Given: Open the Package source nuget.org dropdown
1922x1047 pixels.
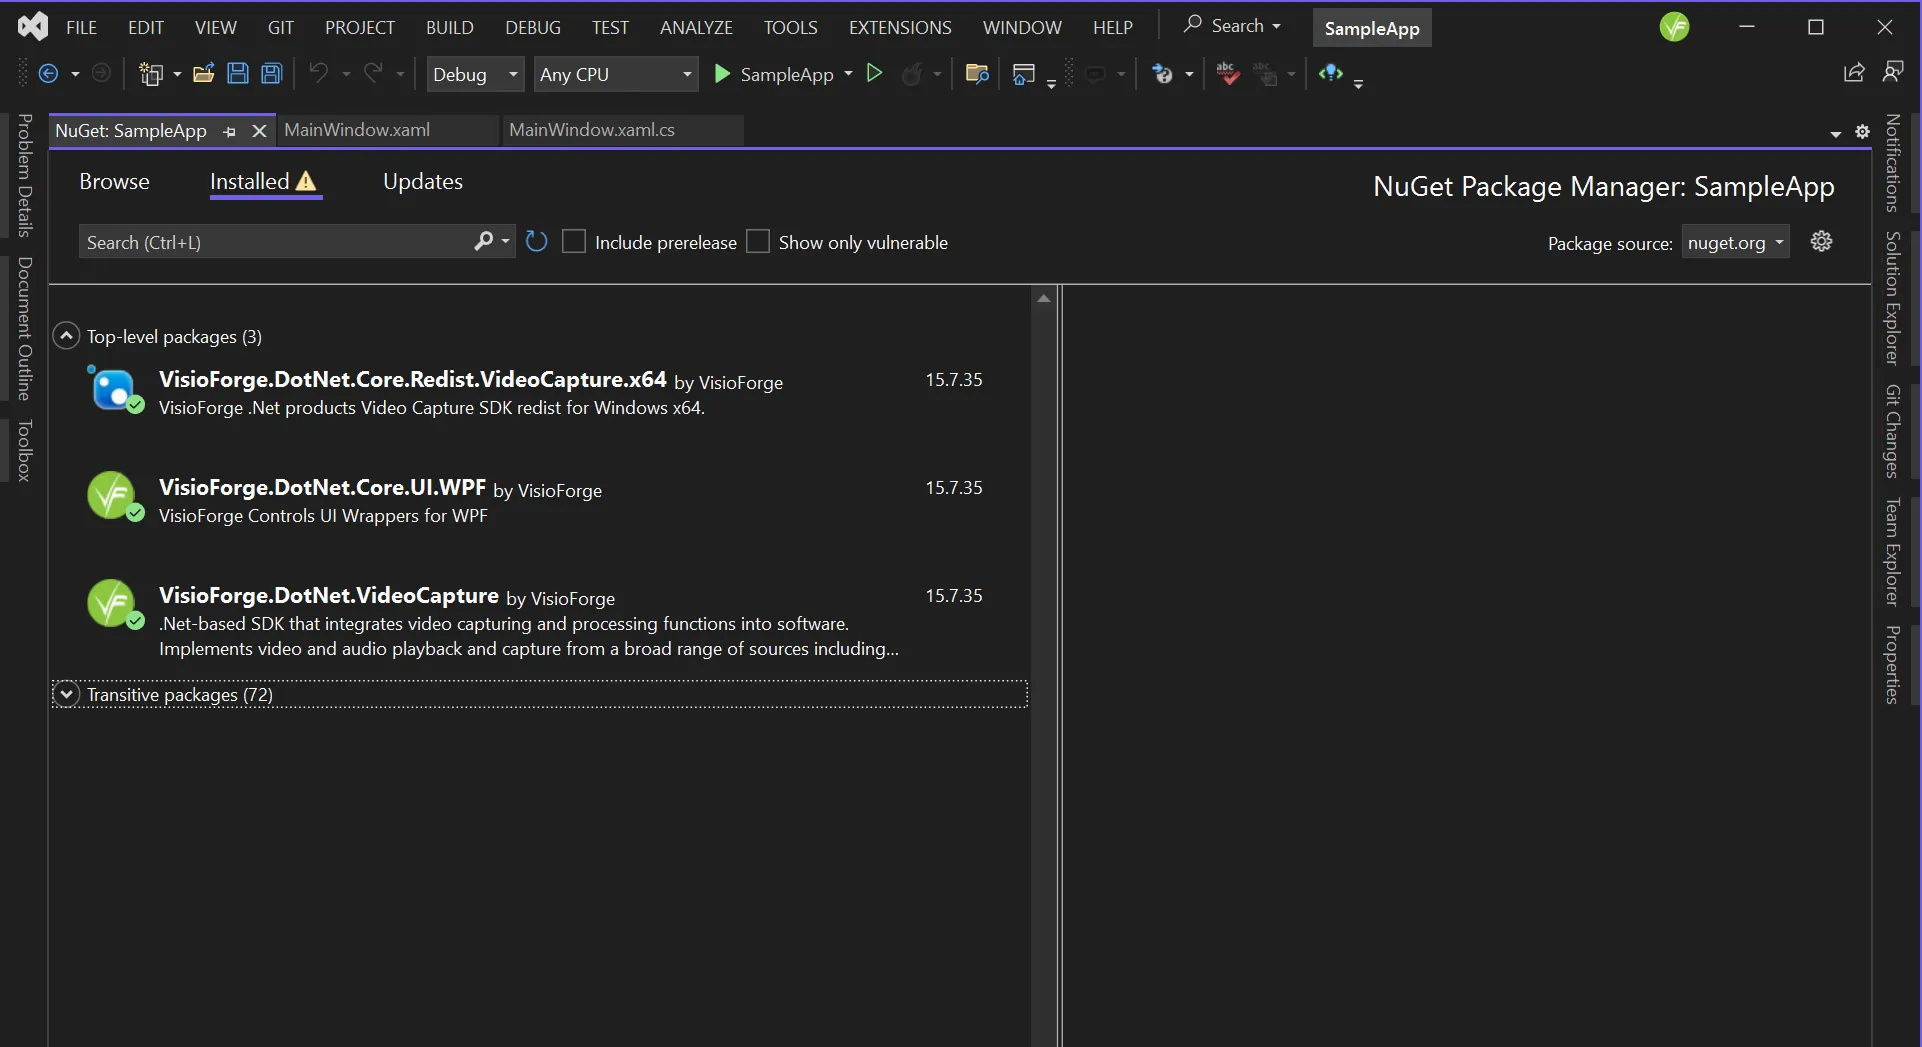Looking at the screenshot, I should click(x=1735, y=243).
